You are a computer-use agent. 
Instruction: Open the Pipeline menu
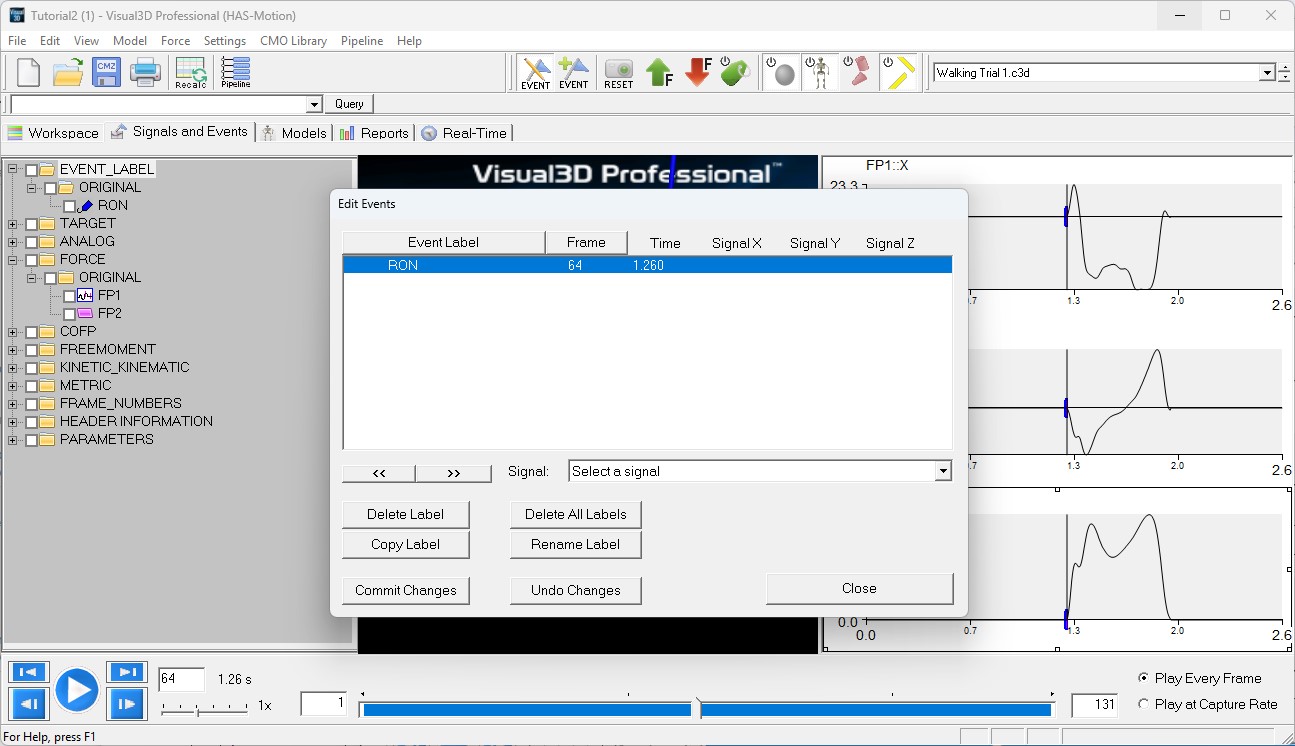click(x=362, y=41)
